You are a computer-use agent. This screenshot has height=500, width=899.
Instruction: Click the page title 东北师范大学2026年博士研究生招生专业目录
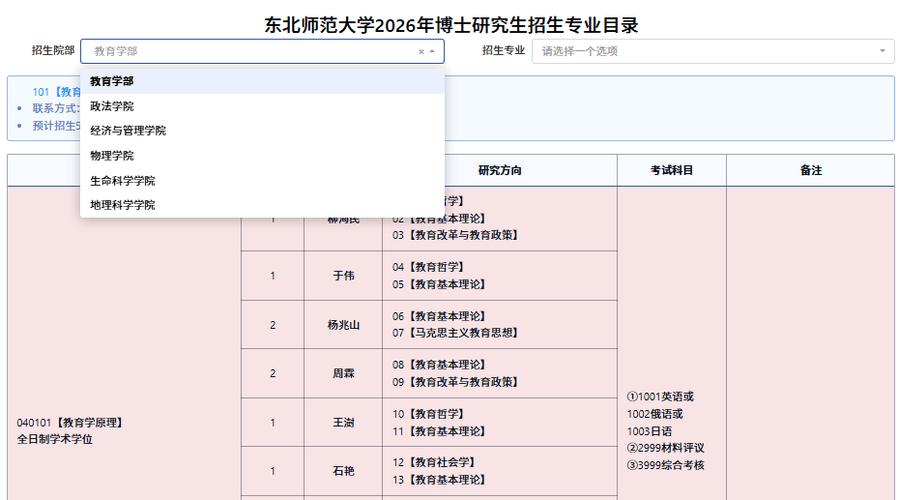(451, 25)
